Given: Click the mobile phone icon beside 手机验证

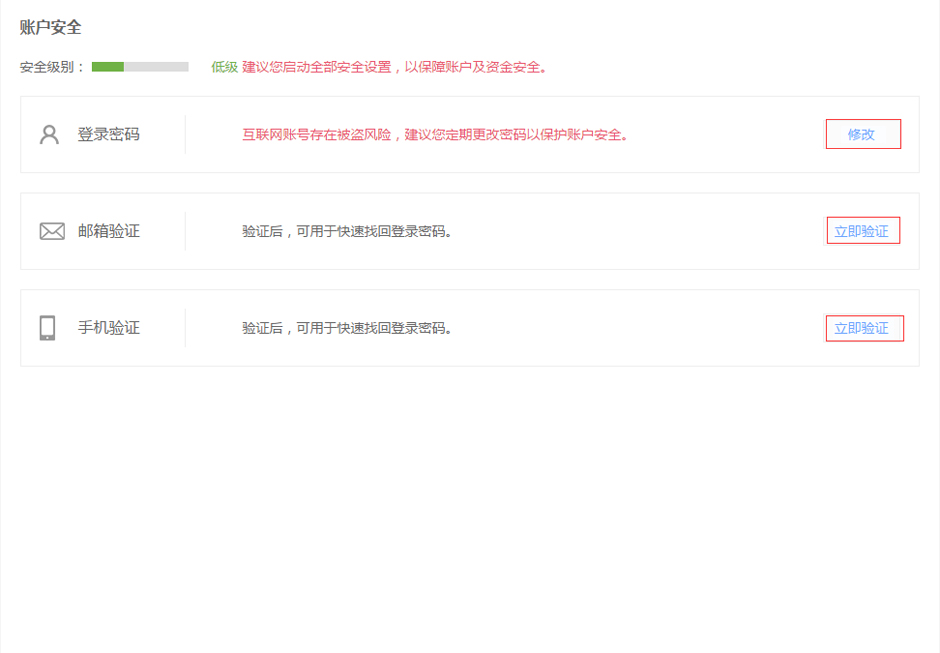Looking at the screenshot, I should click(x=47, y=328).
